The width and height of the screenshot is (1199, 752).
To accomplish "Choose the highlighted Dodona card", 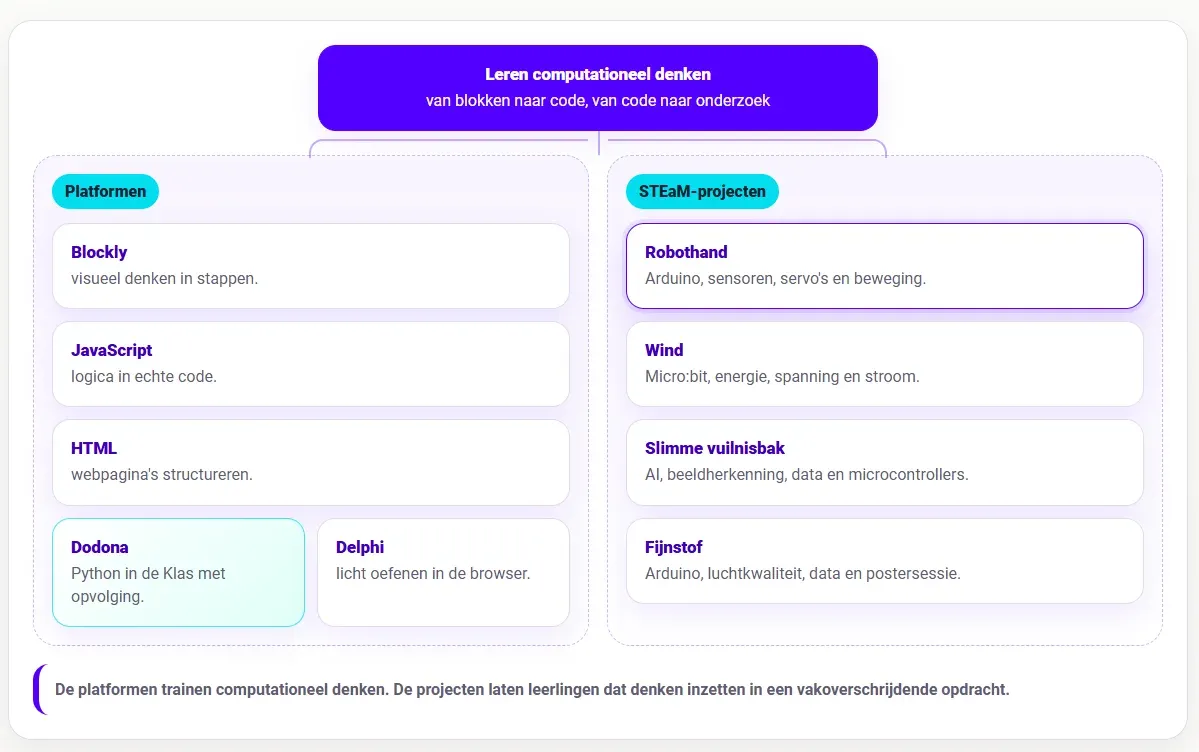I will pyautogui.click(x=178, y=572).
